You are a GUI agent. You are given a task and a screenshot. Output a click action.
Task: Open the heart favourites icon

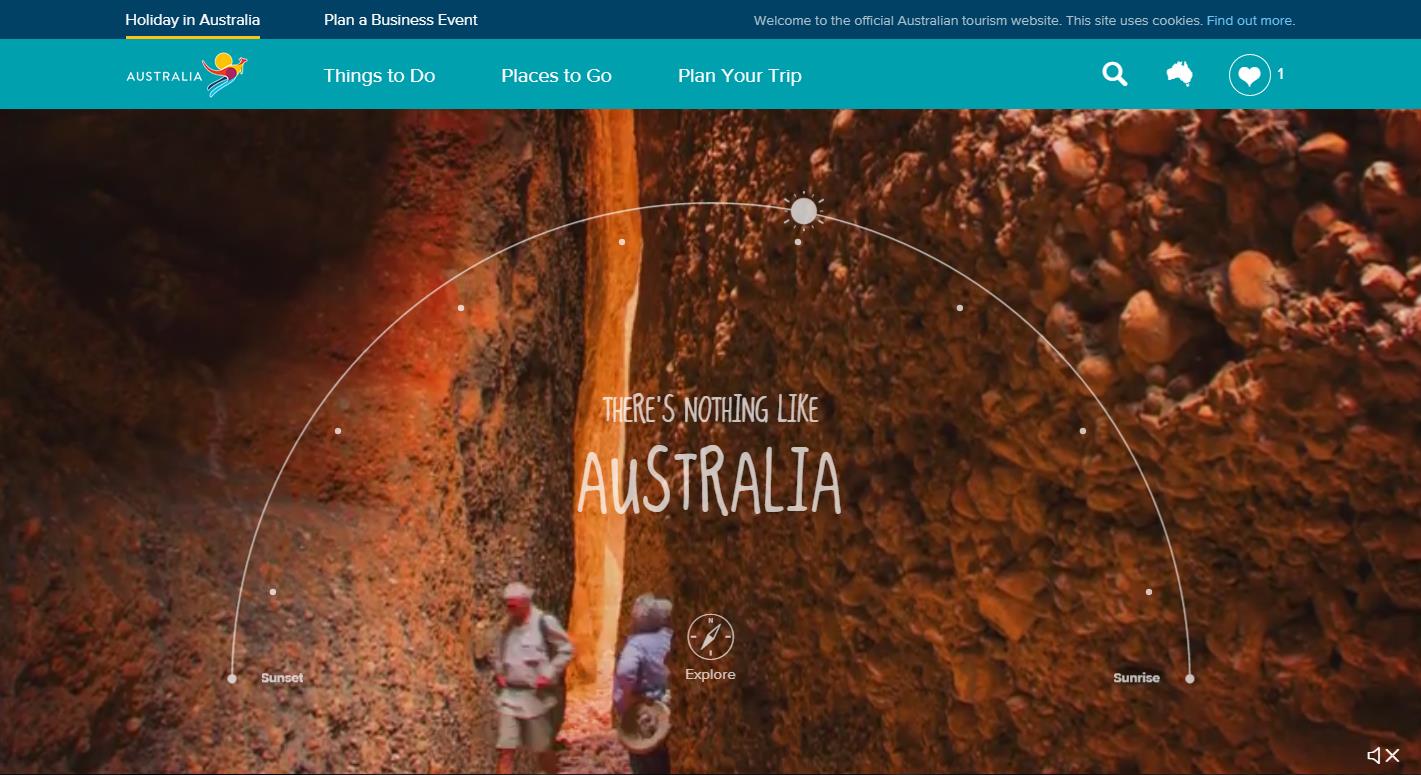point(1249,75)
